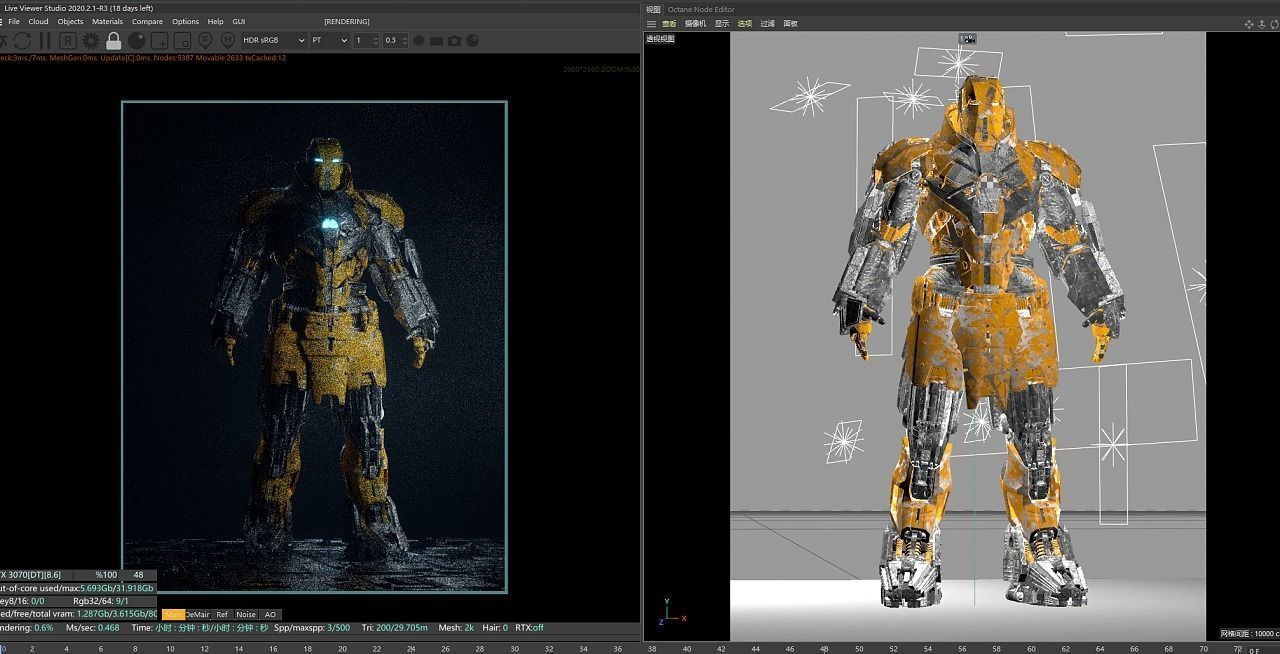Click the add render region icon
Screen dimensions: 1280x654
coord(159,41)
